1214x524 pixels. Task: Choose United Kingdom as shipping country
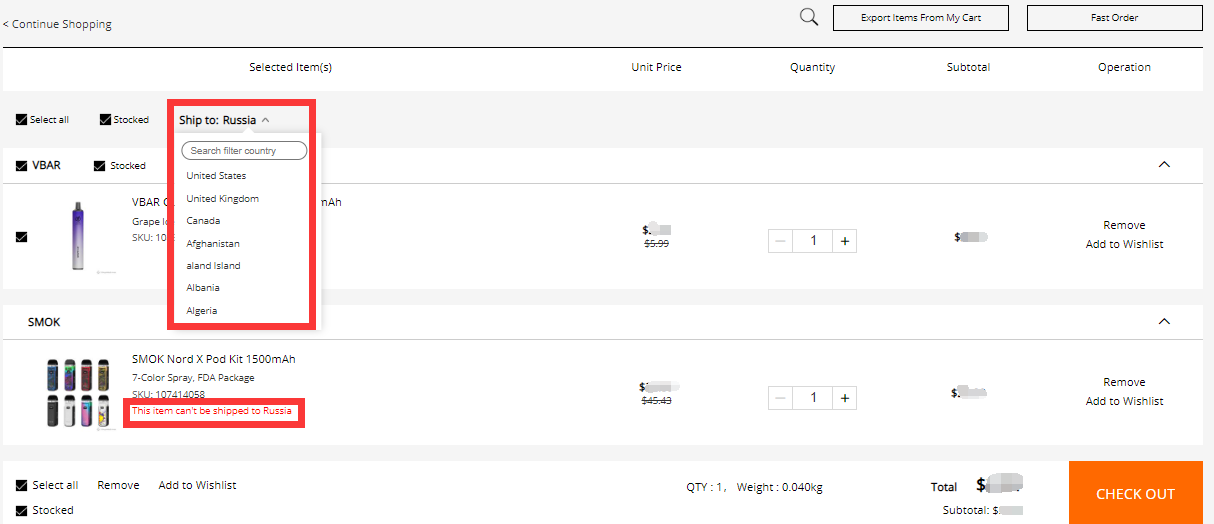coord(222,199)
